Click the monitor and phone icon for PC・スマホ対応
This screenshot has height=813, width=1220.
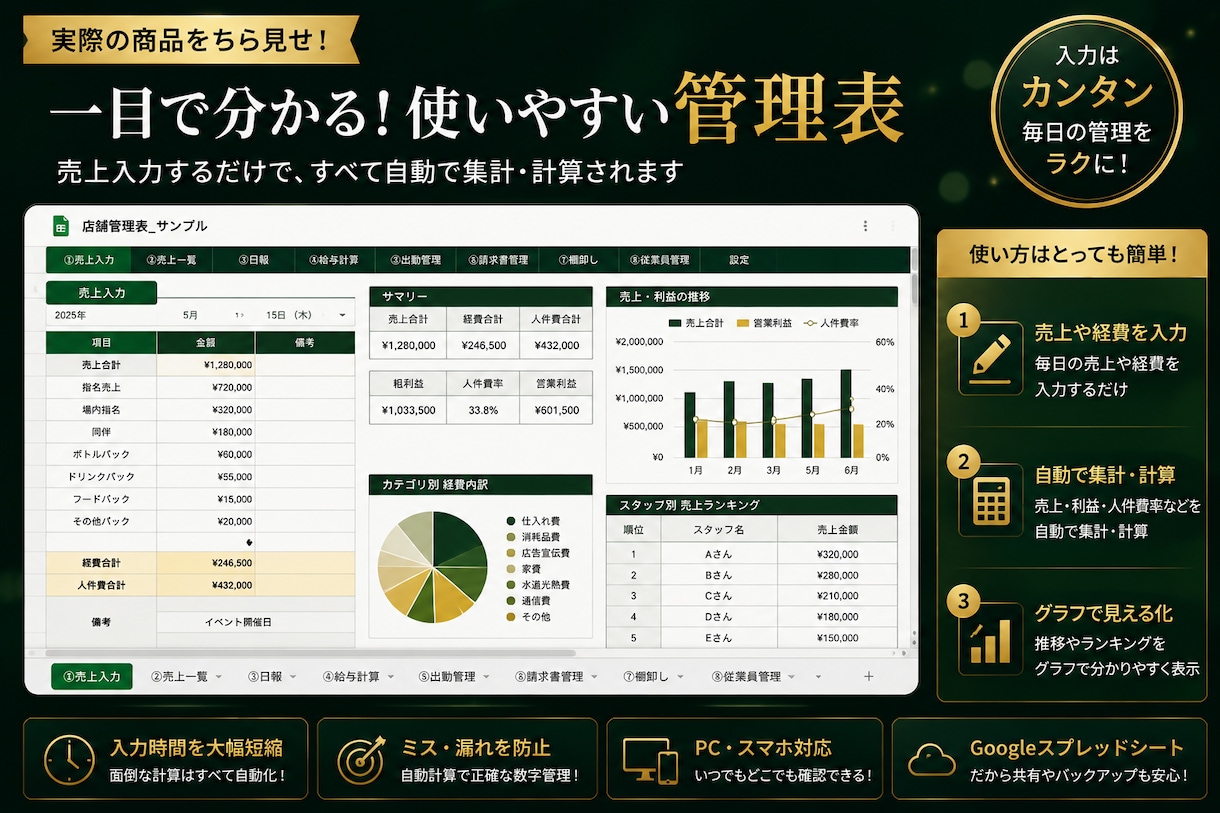pyautogui.click(x=650, y=760)
